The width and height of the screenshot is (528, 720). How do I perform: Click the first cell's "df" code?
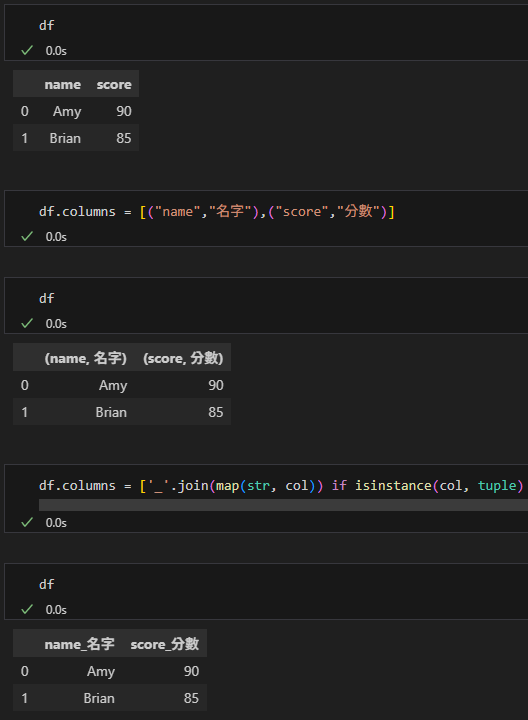[x=46, y=25]
